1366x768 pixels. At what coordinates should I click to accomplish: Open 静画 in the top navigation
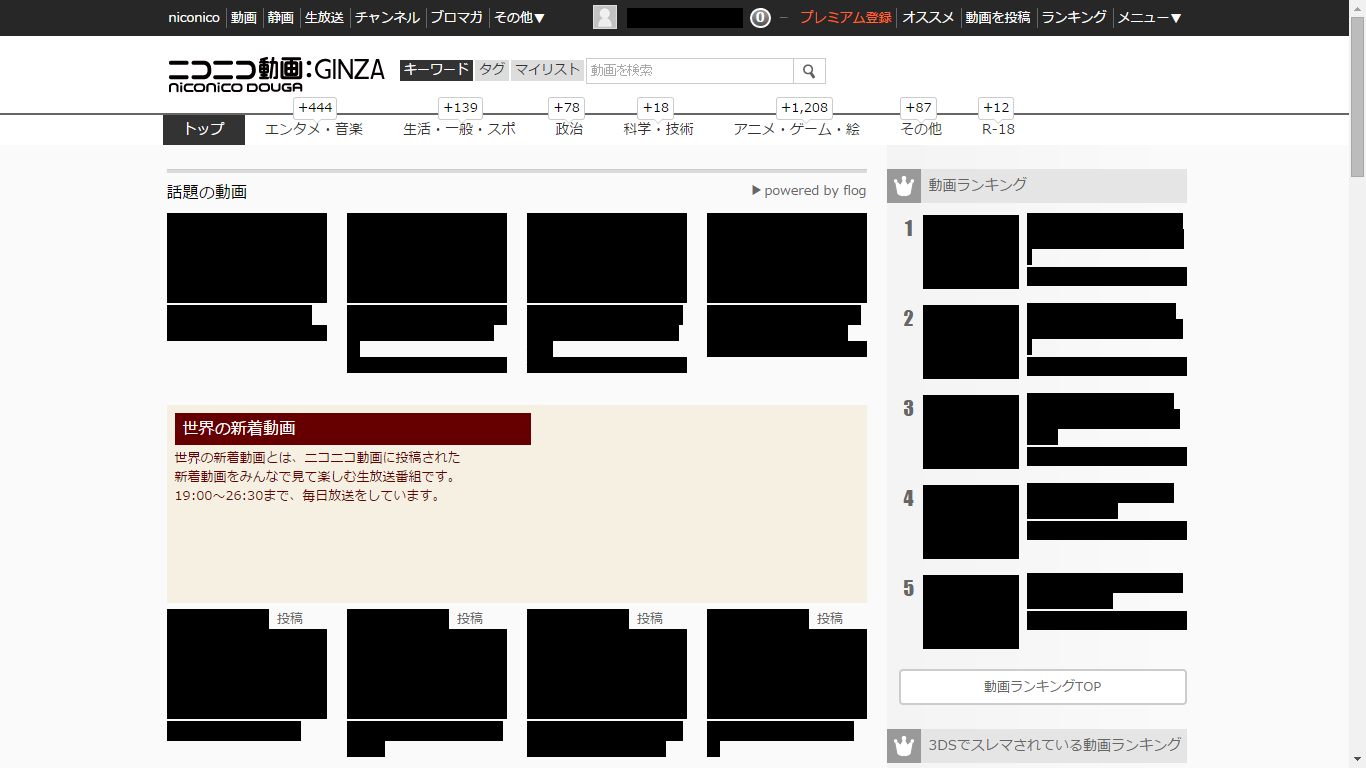281,18
